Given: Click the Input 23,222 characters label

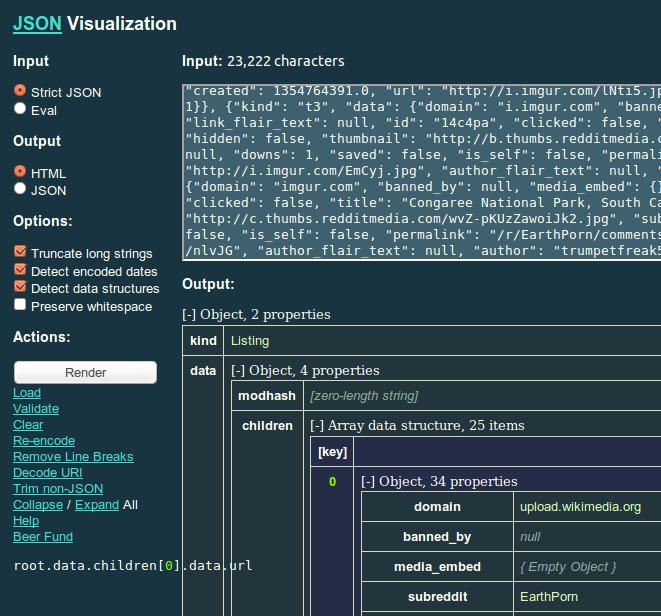Looking at the screenshot, I should 263,61.
